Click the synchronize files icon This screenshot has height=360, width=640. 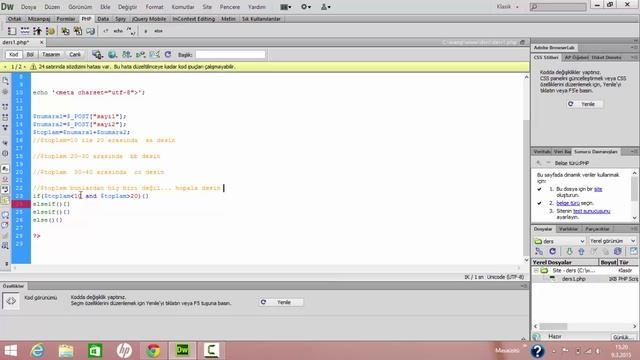coord(618,251)
